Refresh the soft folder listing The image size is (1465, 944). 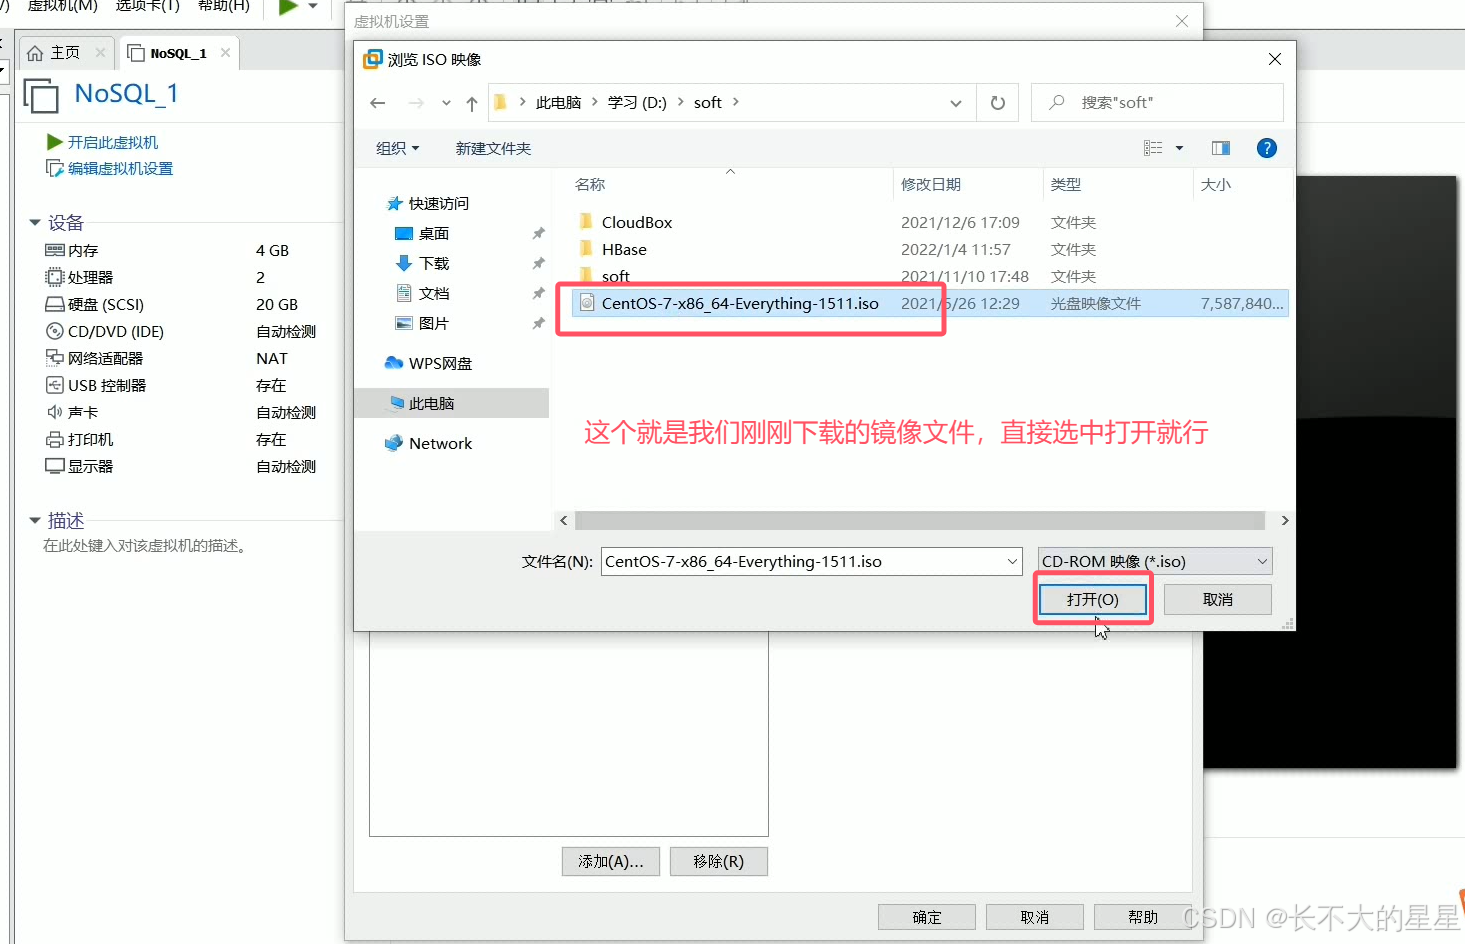pos(998,103)
